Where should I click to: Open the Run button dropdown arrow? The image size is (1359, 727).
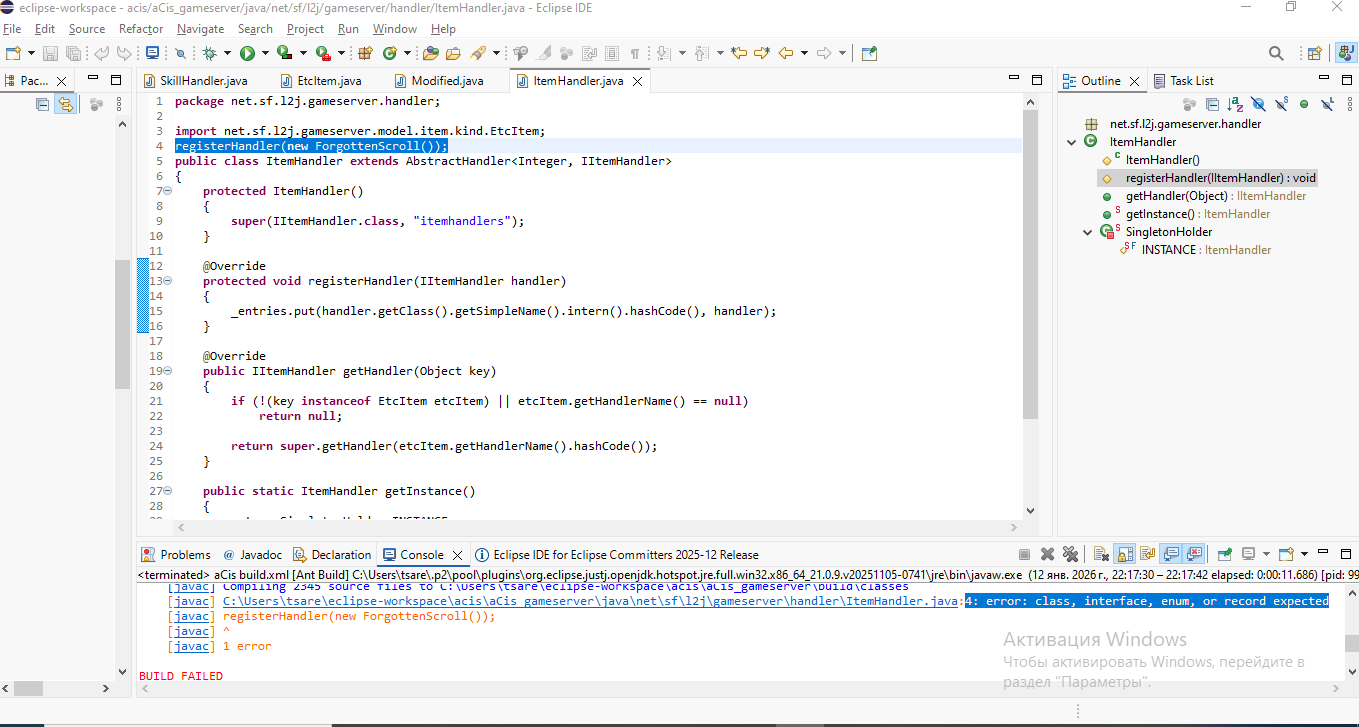264,53
